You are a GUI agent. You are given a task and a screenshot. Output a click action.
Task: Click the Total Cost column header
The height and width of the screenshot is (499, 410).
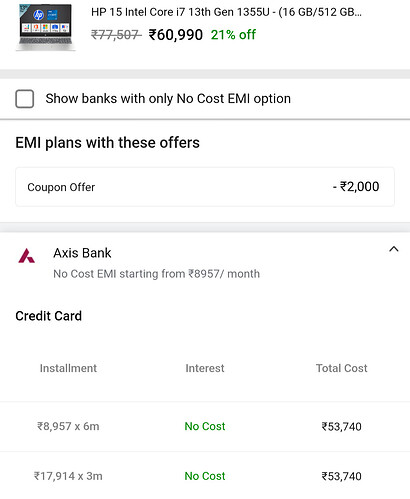coord(342,368)
